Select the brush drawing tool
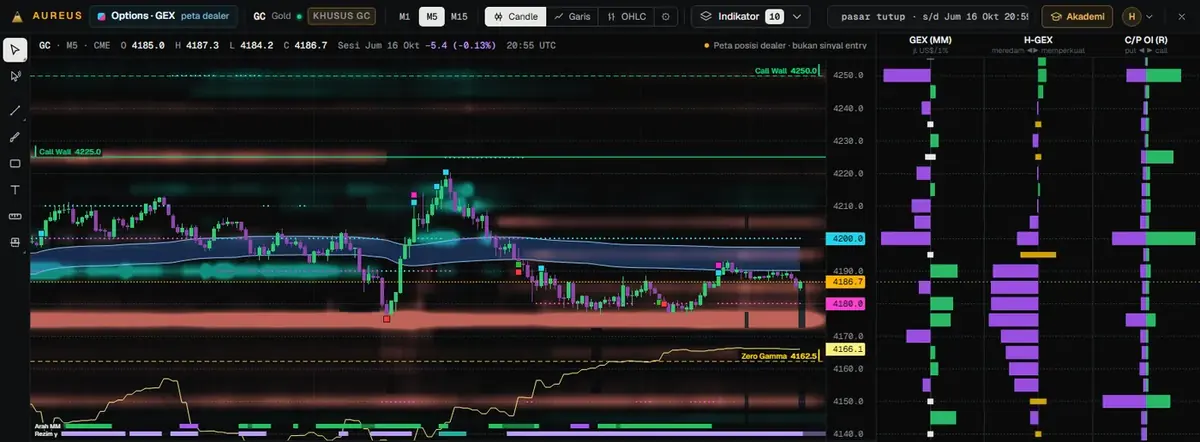Screen dimensions: 1200x442 coord(15,136)
